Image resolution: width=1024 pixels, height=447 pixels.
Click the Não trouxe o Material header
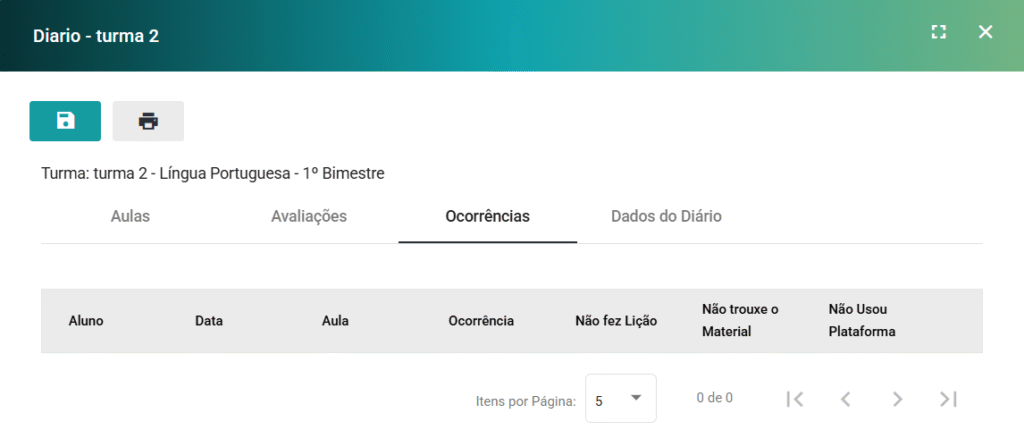[741, 320]
